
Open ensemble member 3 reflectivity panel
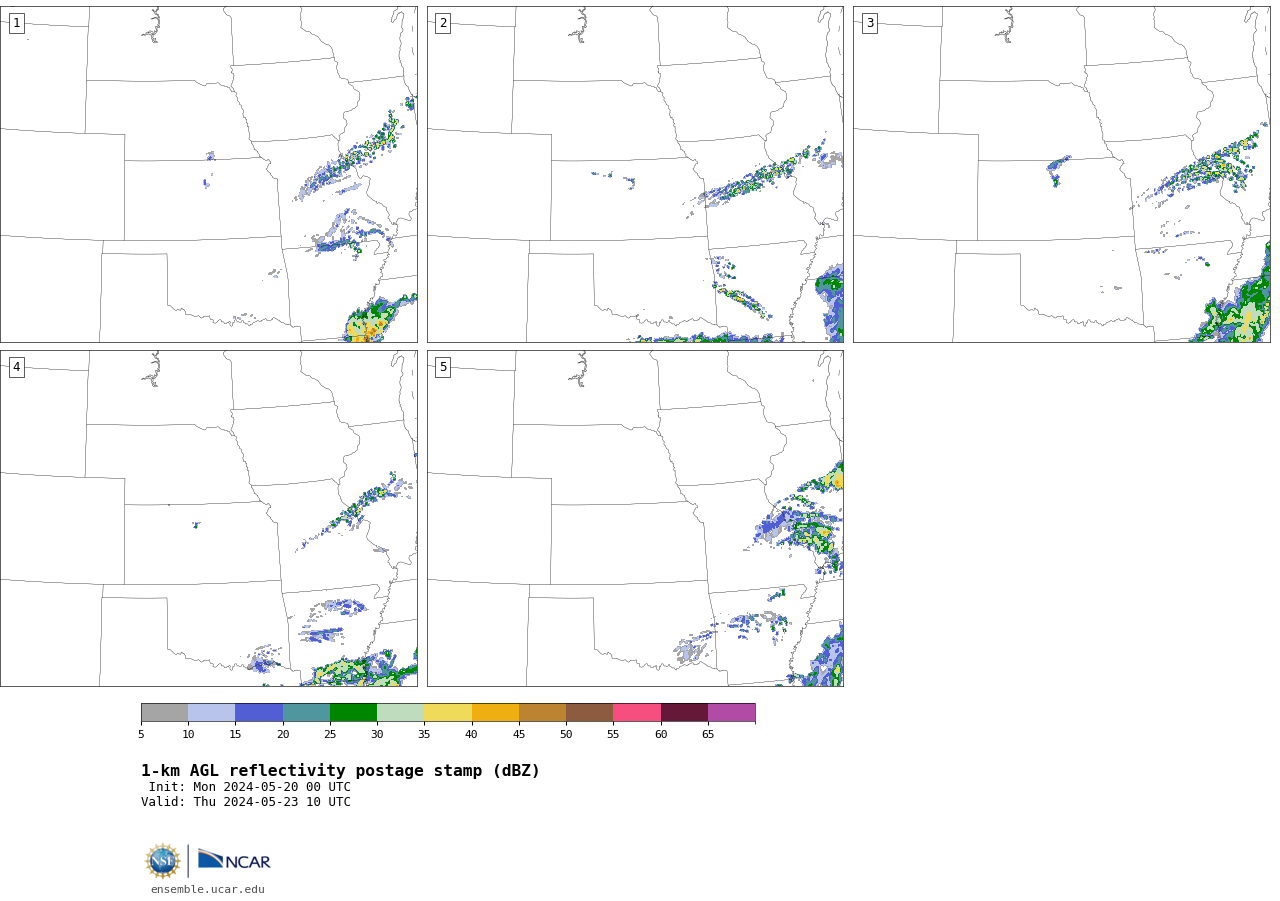pyautogui.click(x=1061, y=174)
